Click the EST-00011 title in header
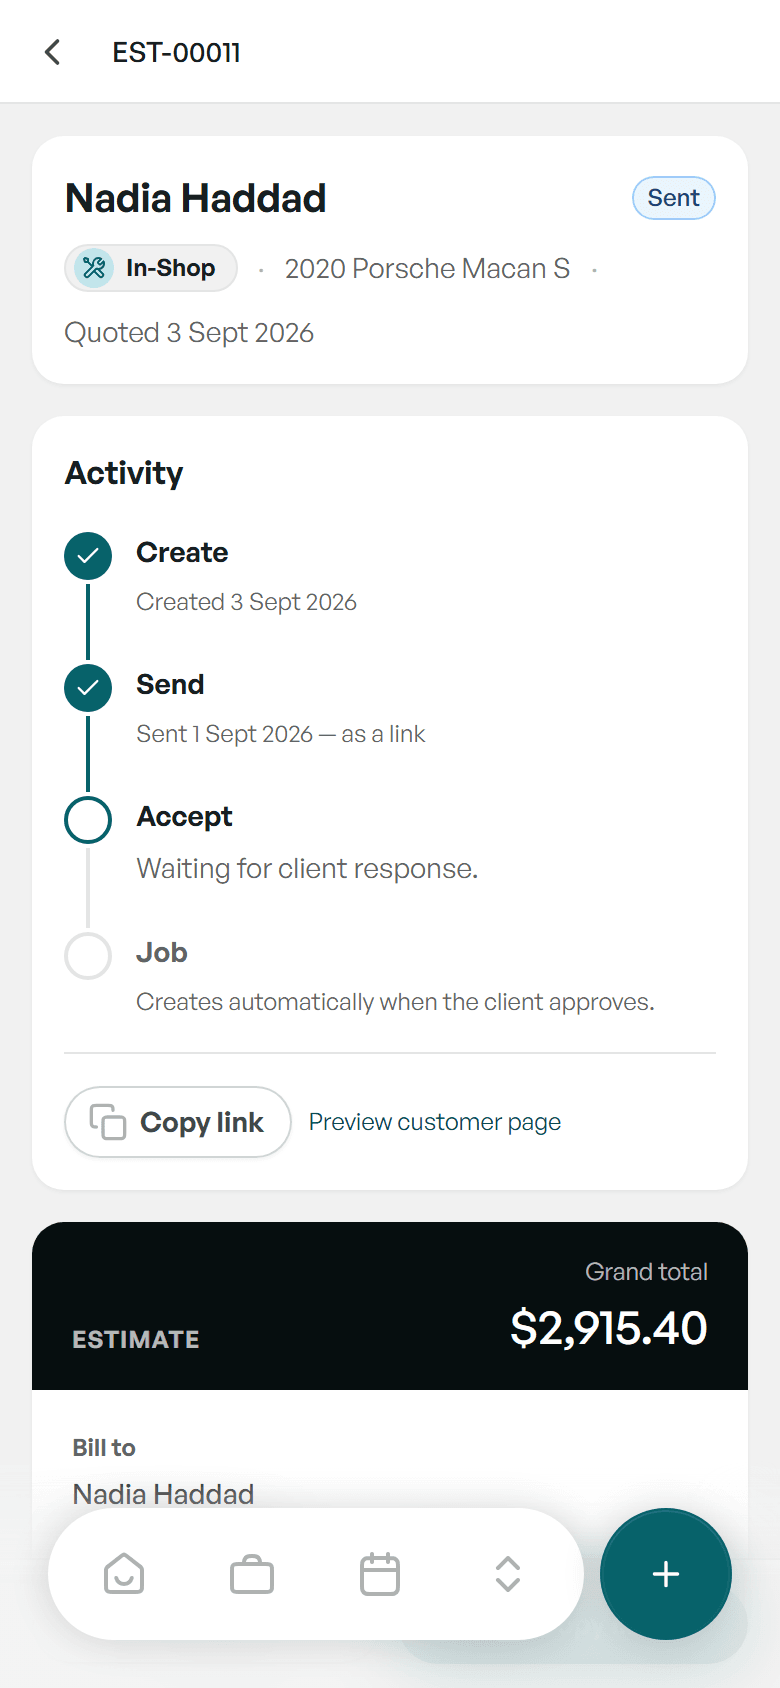Screen dimensions: 780x1688 tap(176, 52)
